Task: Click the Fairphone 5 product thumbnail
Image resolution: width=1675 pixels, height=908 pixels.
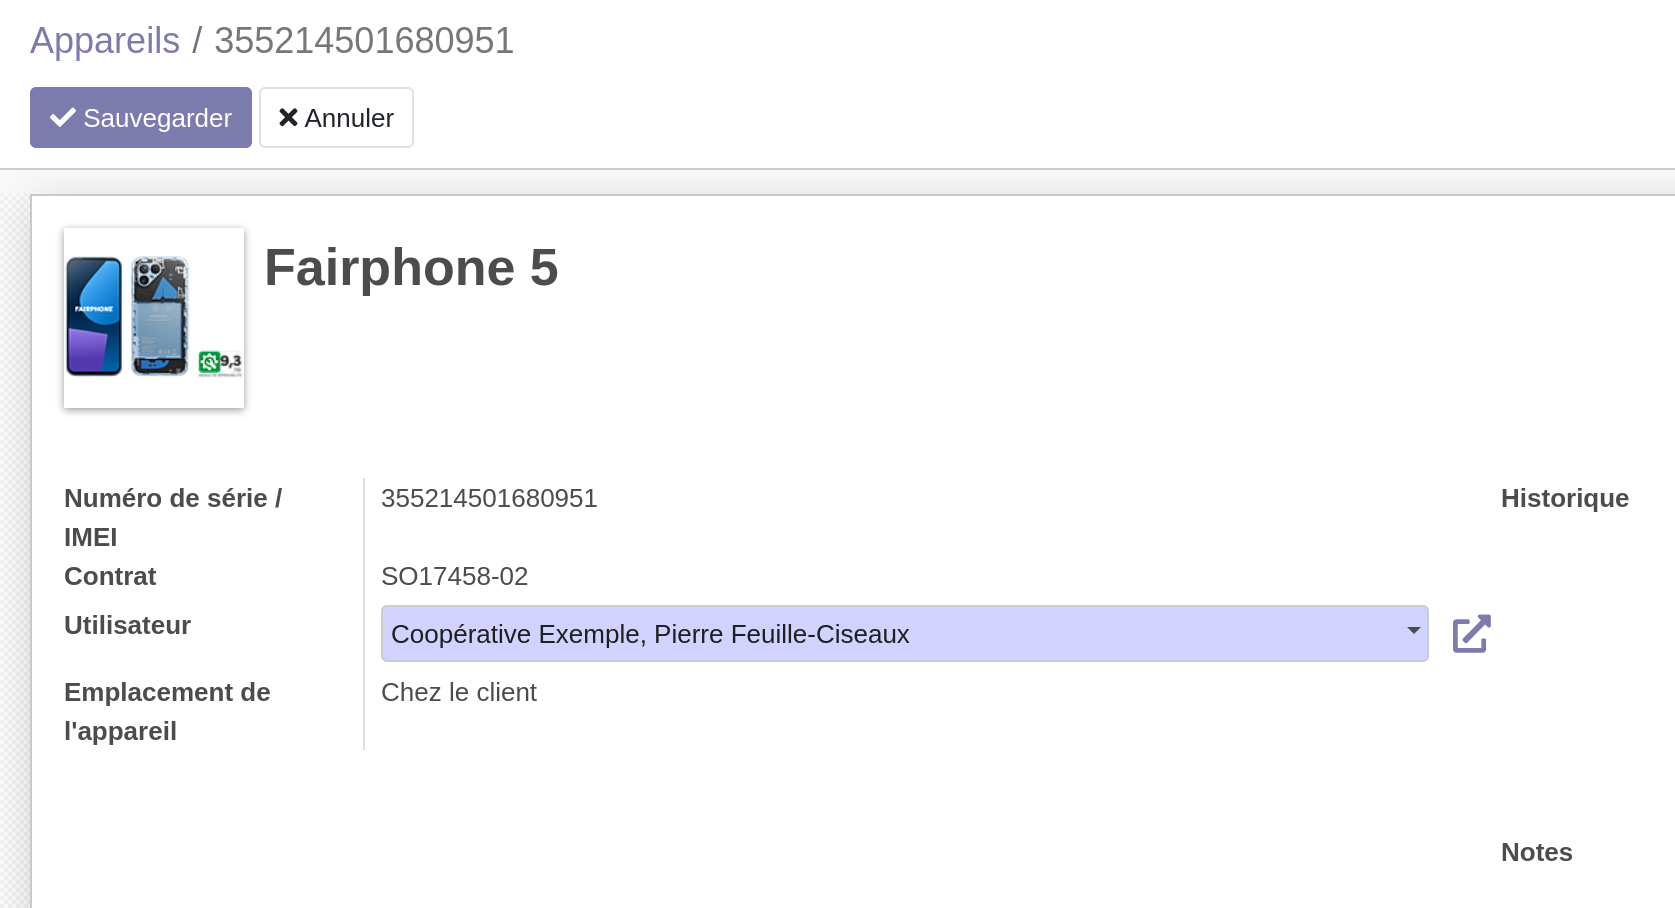Action: pyautogui.click(x=154, y=318)
